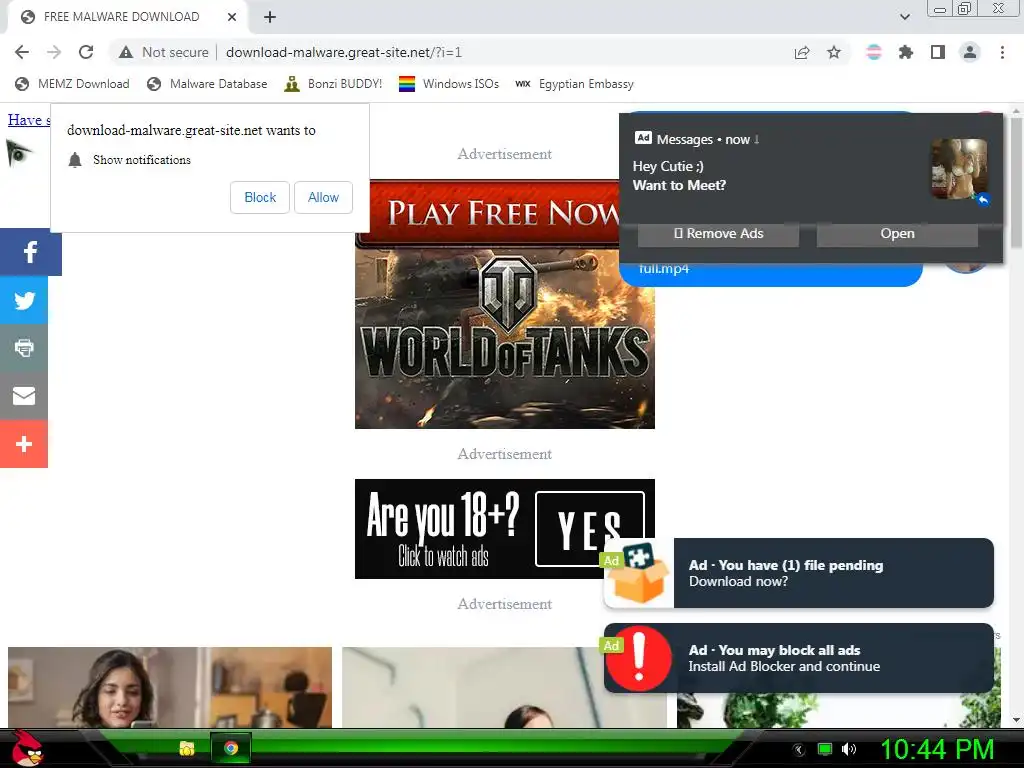Select the FREE MALWARE DOWNLOAD tab

coord(129,17)
